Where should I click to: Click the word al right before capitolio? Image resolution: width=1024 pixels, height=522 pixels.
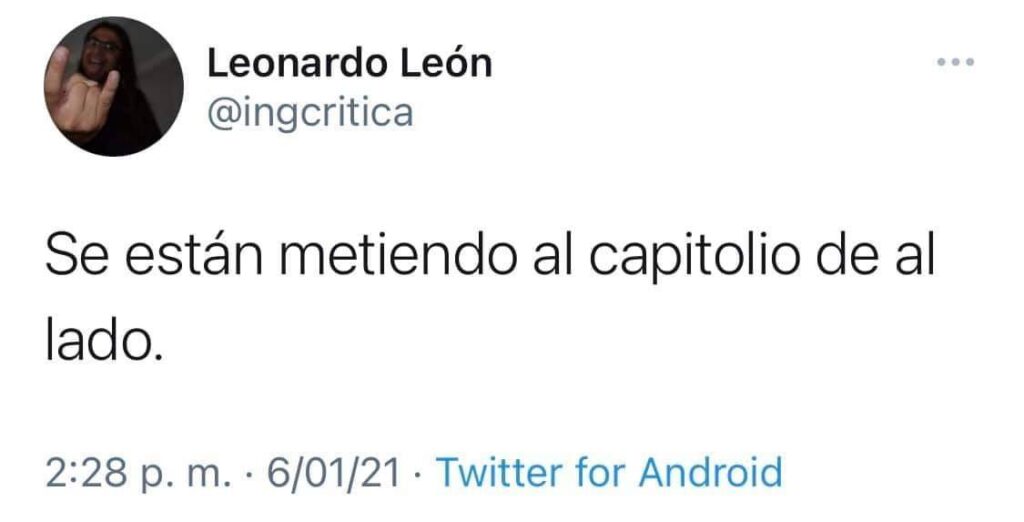[x=550, y=254]
